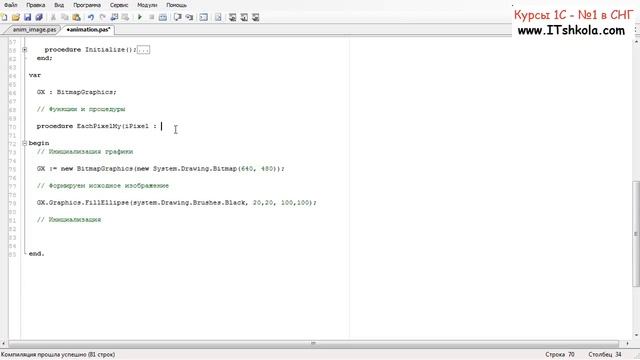Open the Вид menu
Screen dimensions: 640x360
pyautogui.click(x=59, y=5)
